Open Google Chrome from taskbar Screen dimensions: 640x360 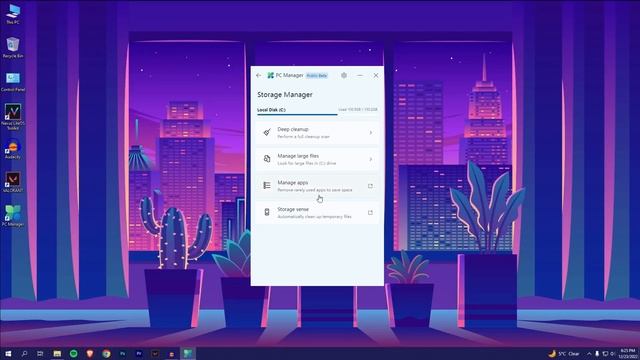coord(106,353)
